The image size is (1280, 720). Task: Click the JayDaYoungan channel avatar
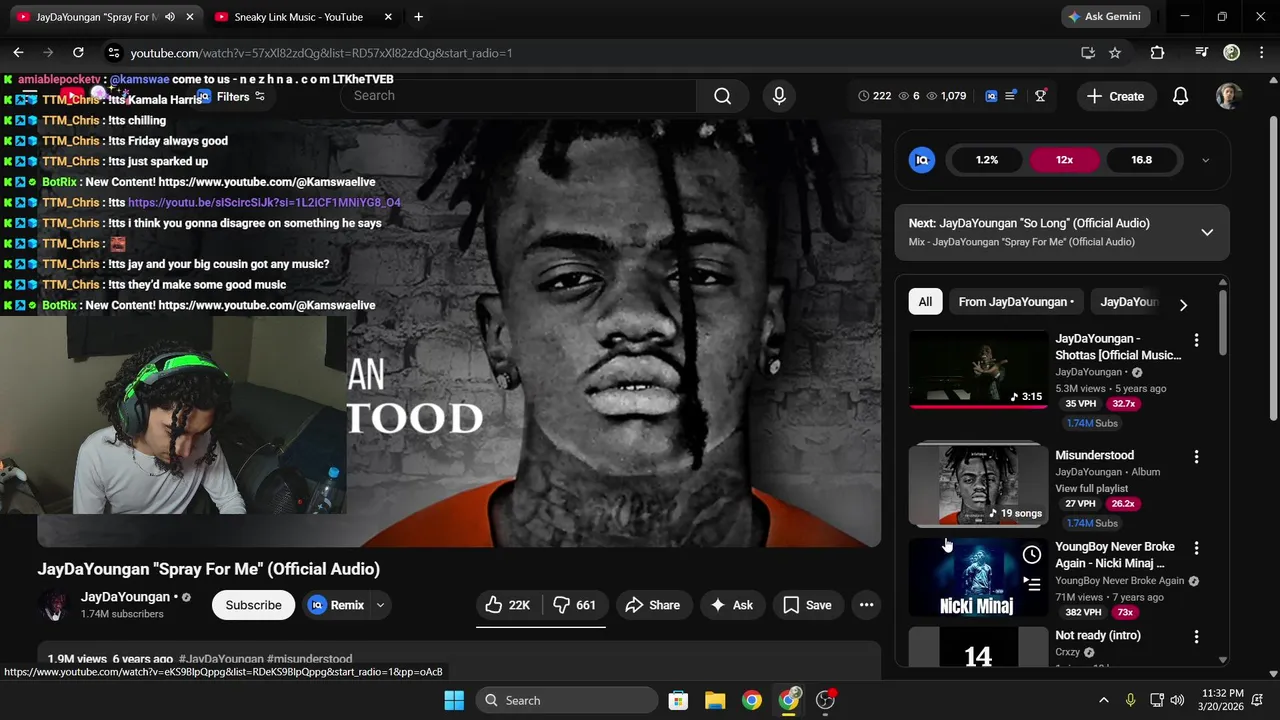point(53,605)
